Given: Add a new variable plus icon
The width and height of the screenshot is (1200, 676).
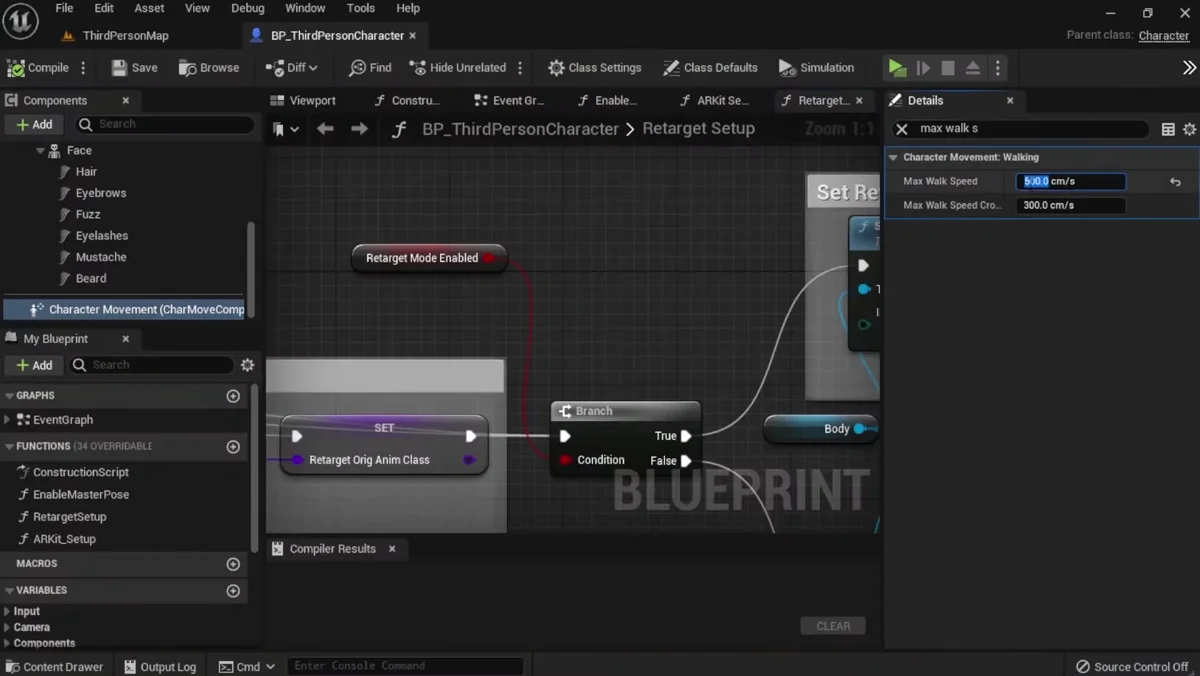Looking at the screenshot, I should [x=233, y=591].
